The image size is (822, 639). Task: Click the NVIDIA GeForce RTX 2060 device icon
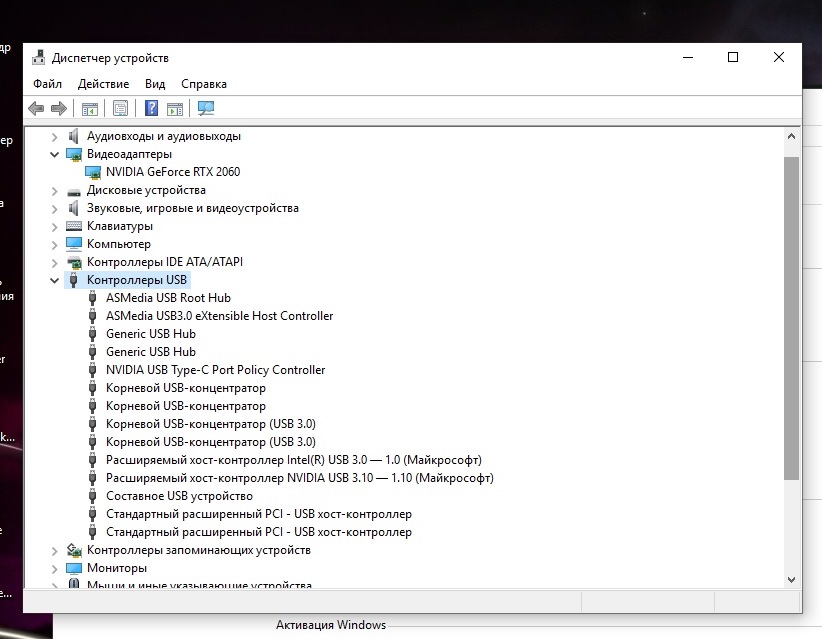[x=93, y=172]
